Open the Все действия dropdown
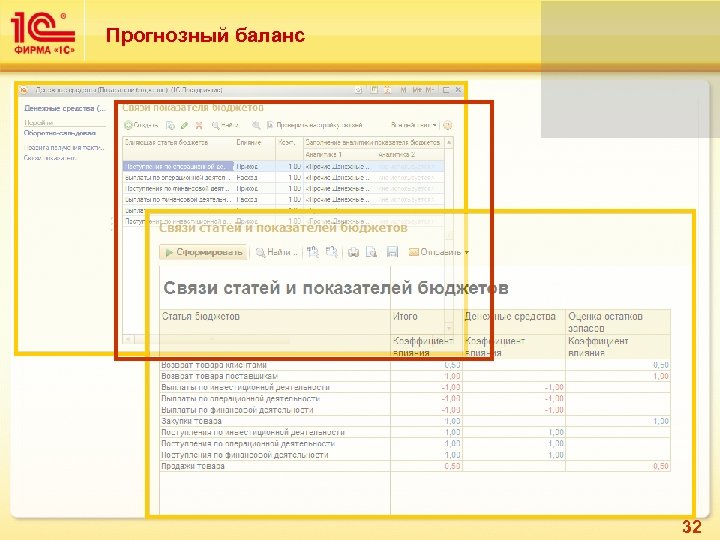 point(413,125)
